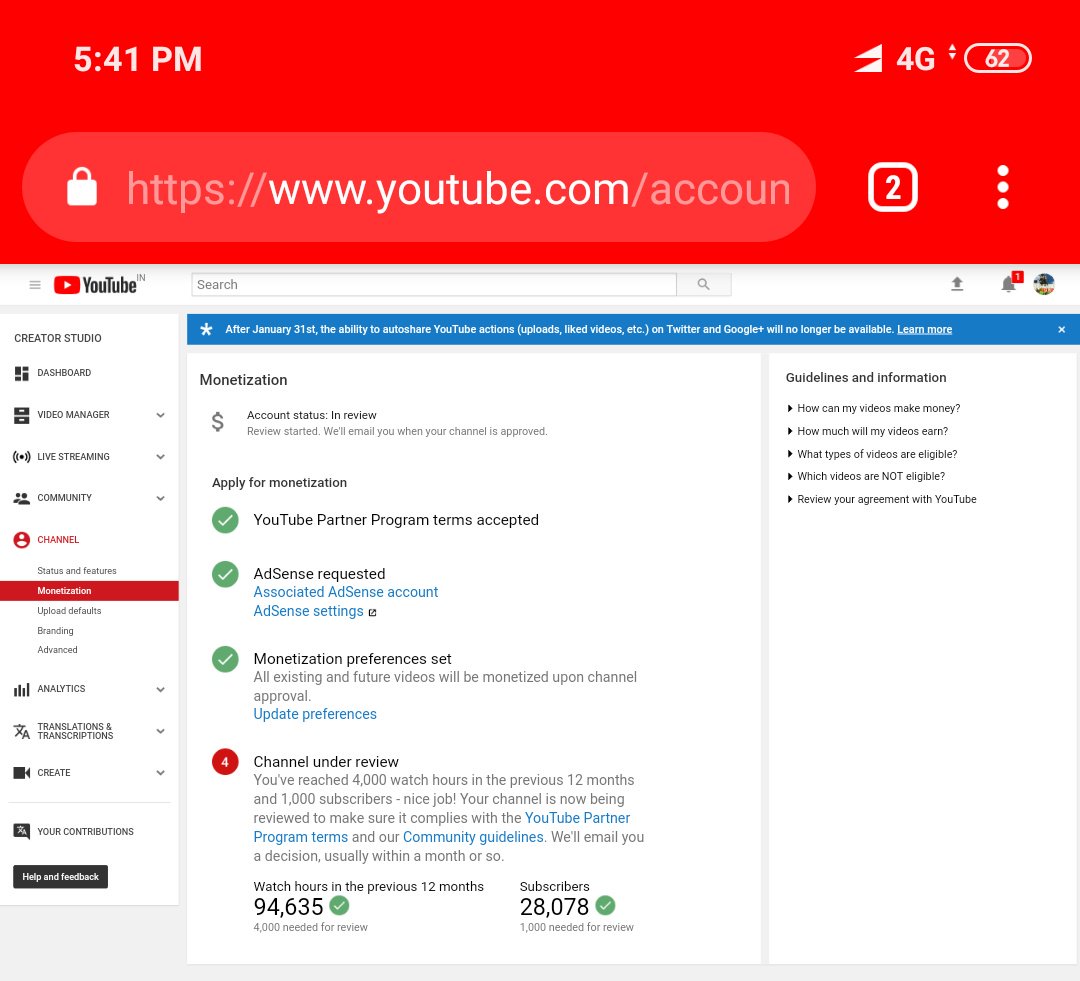Dismiss the blue autoshare notice banner
Screen dimensions: 1080x981
[1061, 329]
